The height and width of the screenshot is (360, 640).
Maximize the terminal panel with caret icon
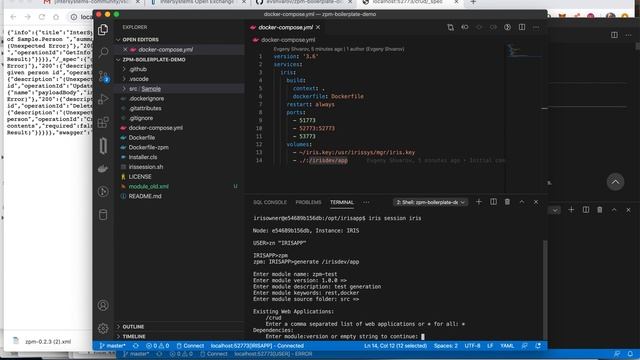click(522, 202)
